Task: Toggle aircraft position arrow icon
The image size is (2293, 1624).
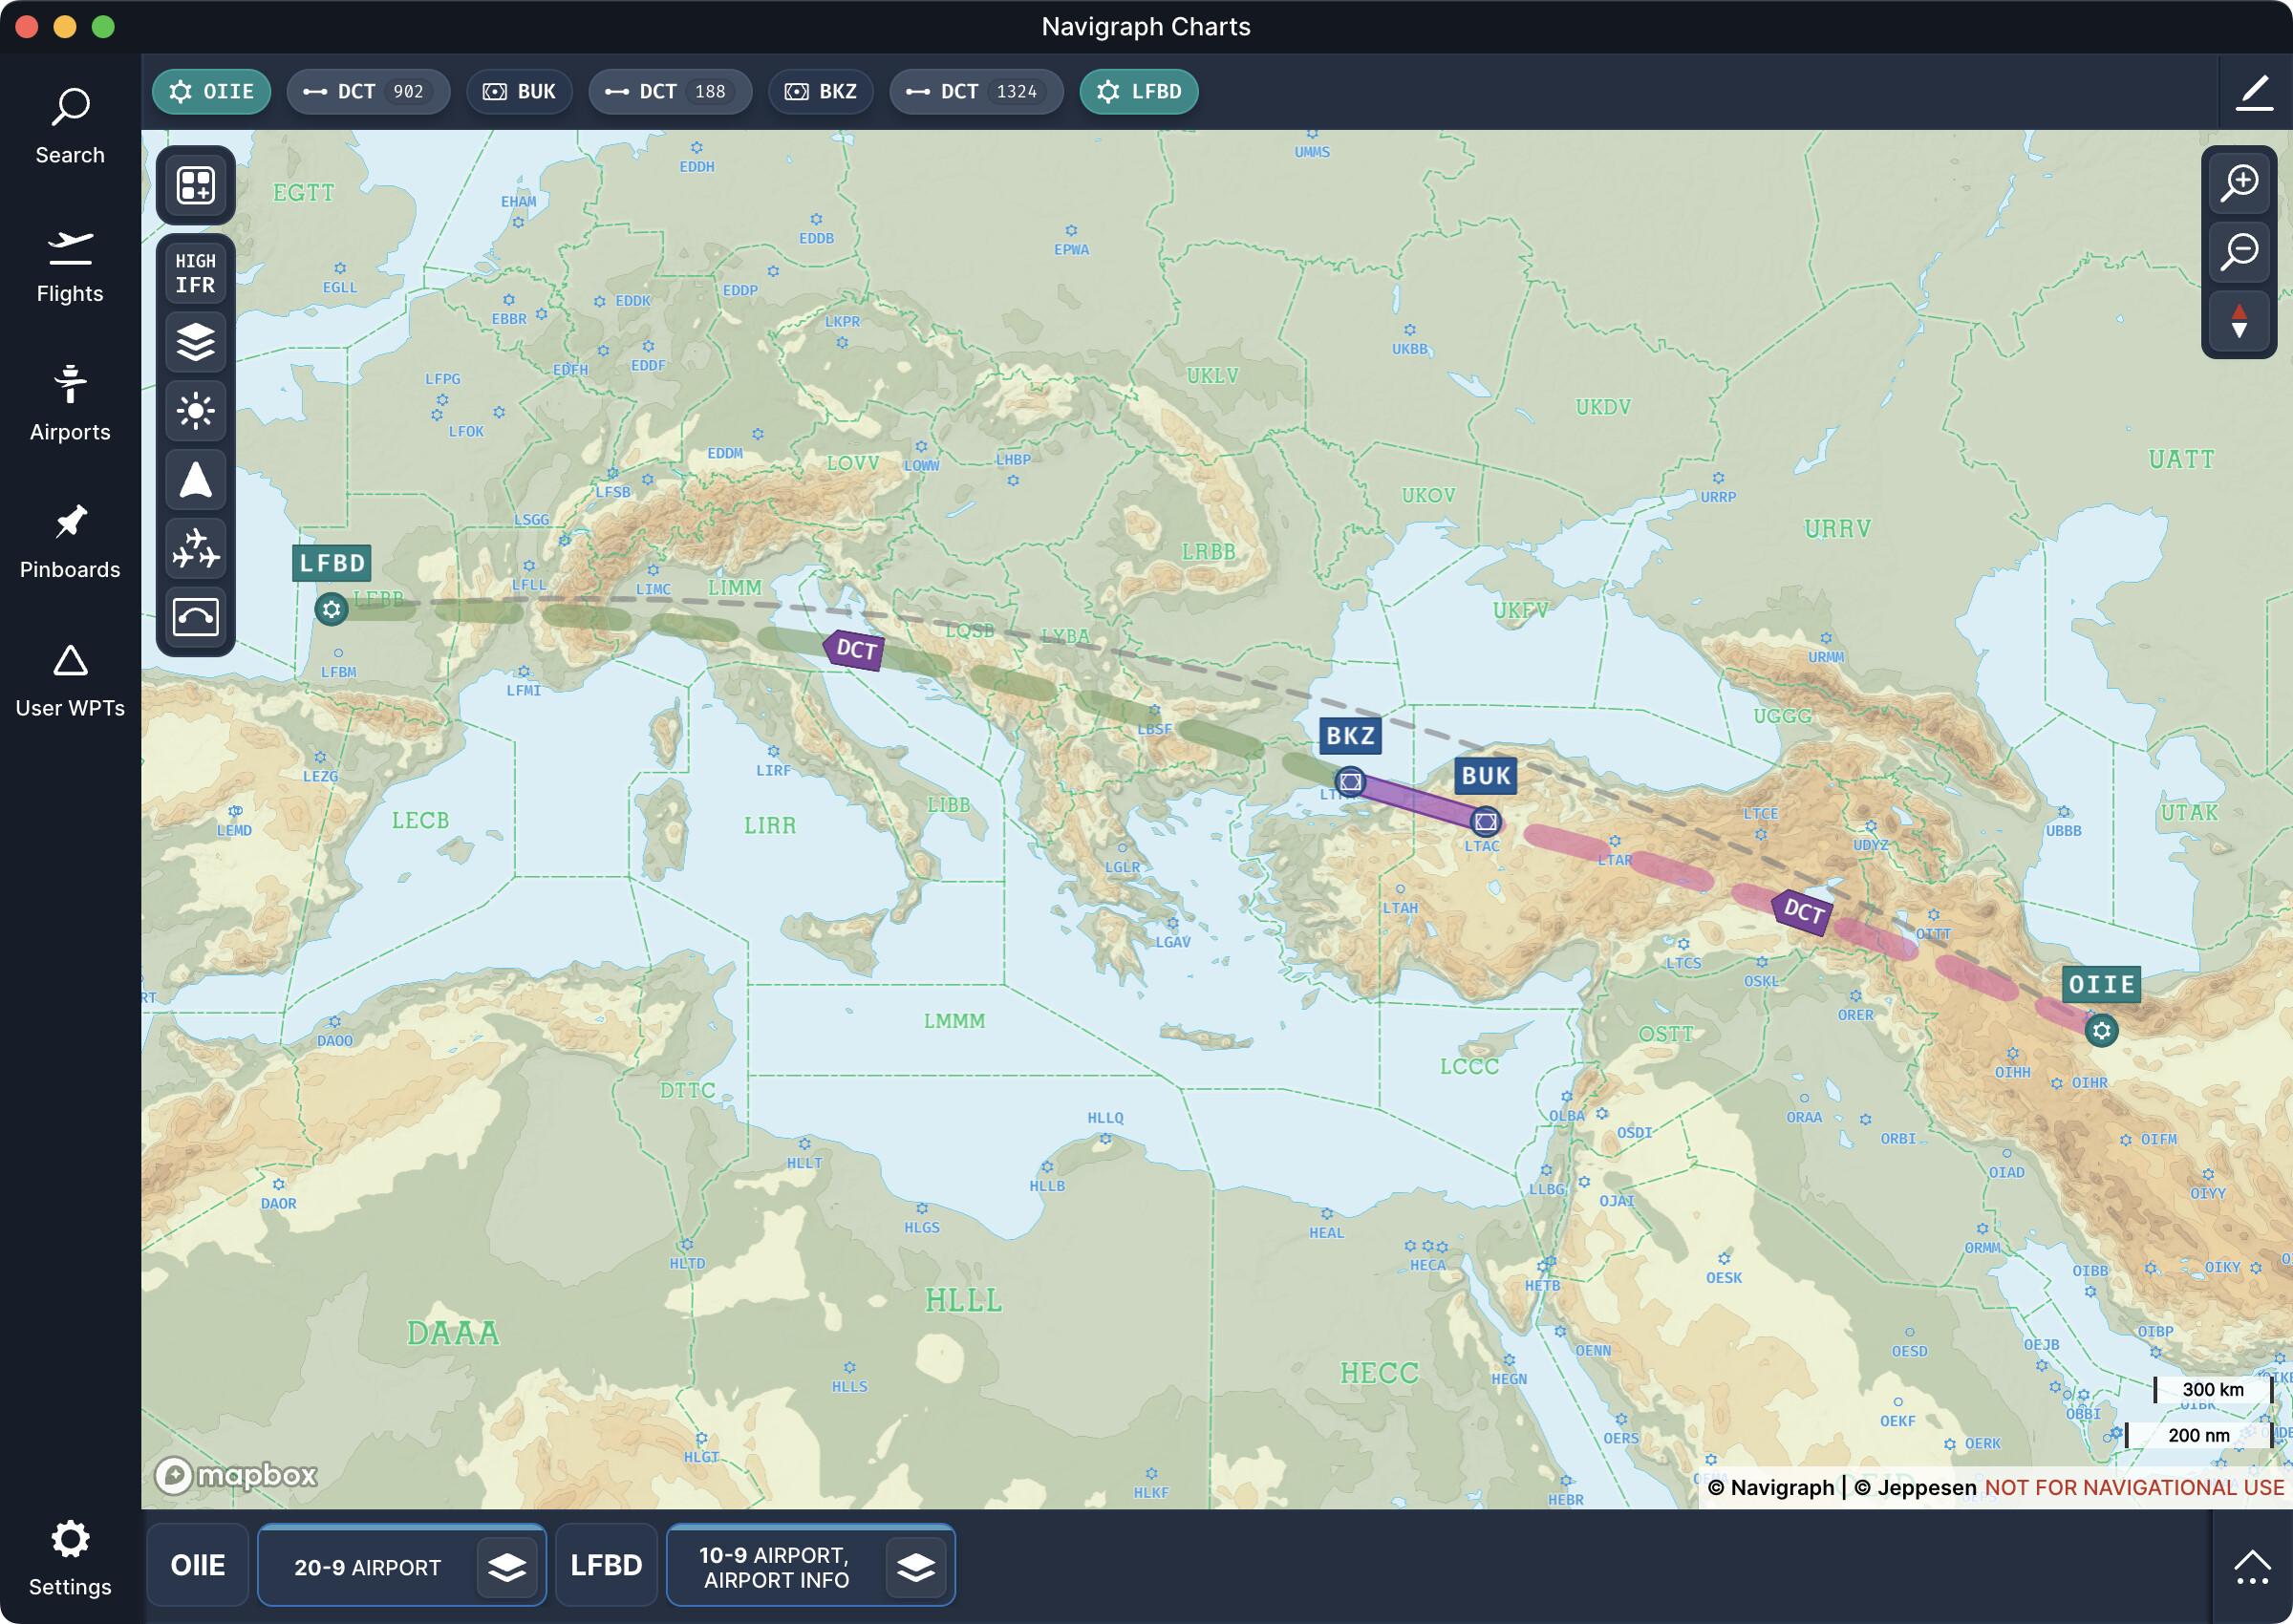Action: pos(196,480)
